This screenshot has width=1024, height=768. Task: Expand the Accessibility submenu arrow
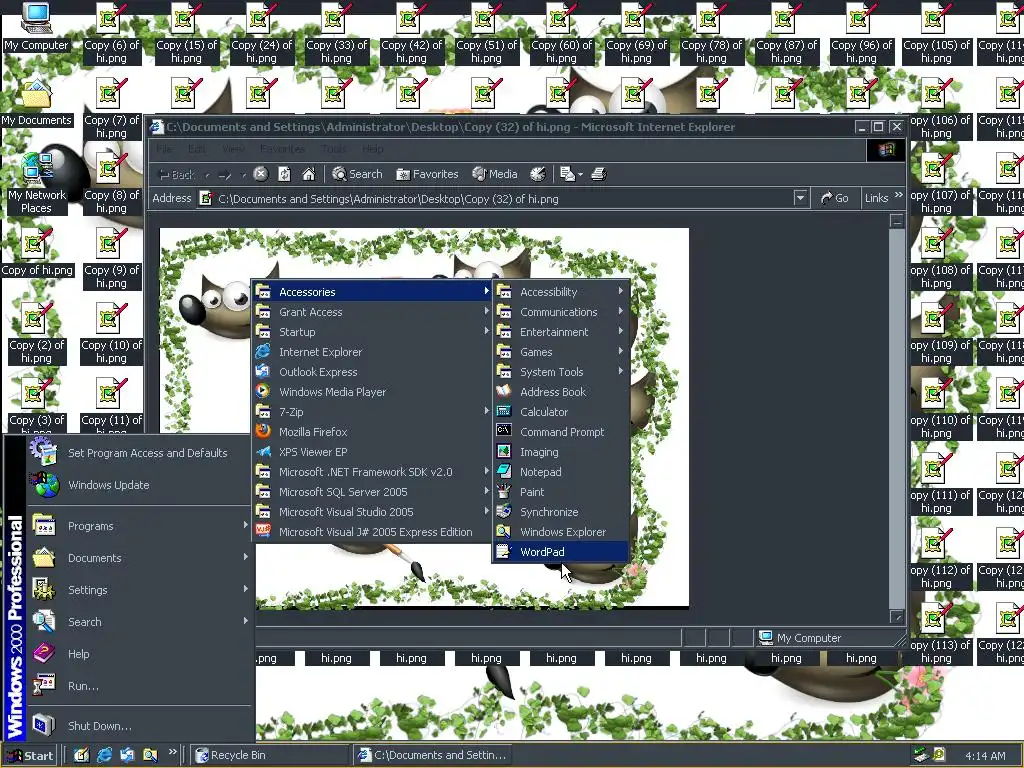point(620,291)
